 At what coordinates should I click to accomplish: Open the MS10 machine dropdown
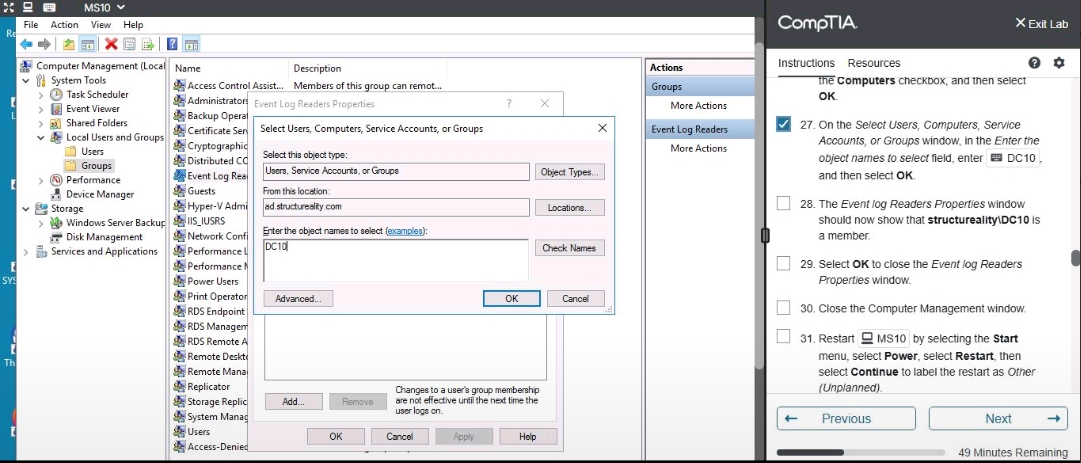105,8
